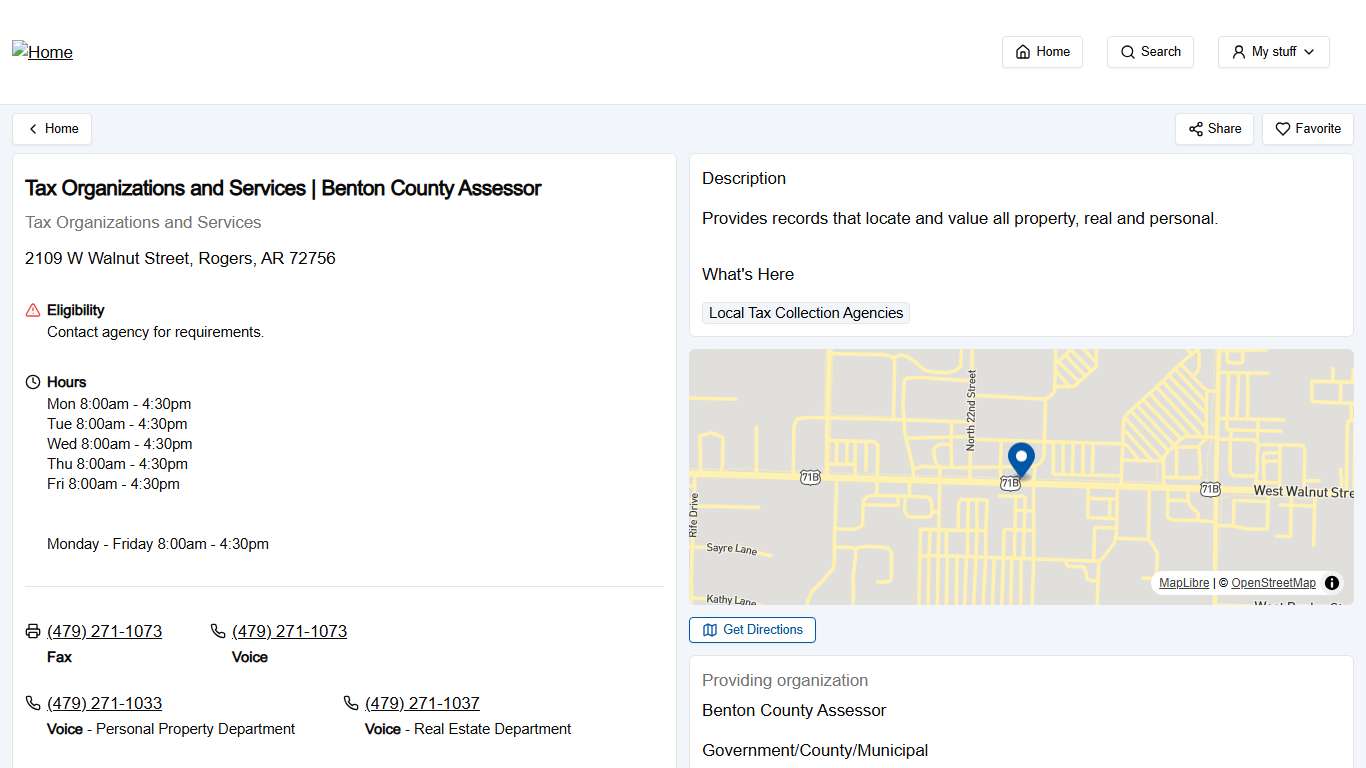Click the Get Directions button
Image resolution: width=1366 pixels, height=768 pixels.
[752, 630]
